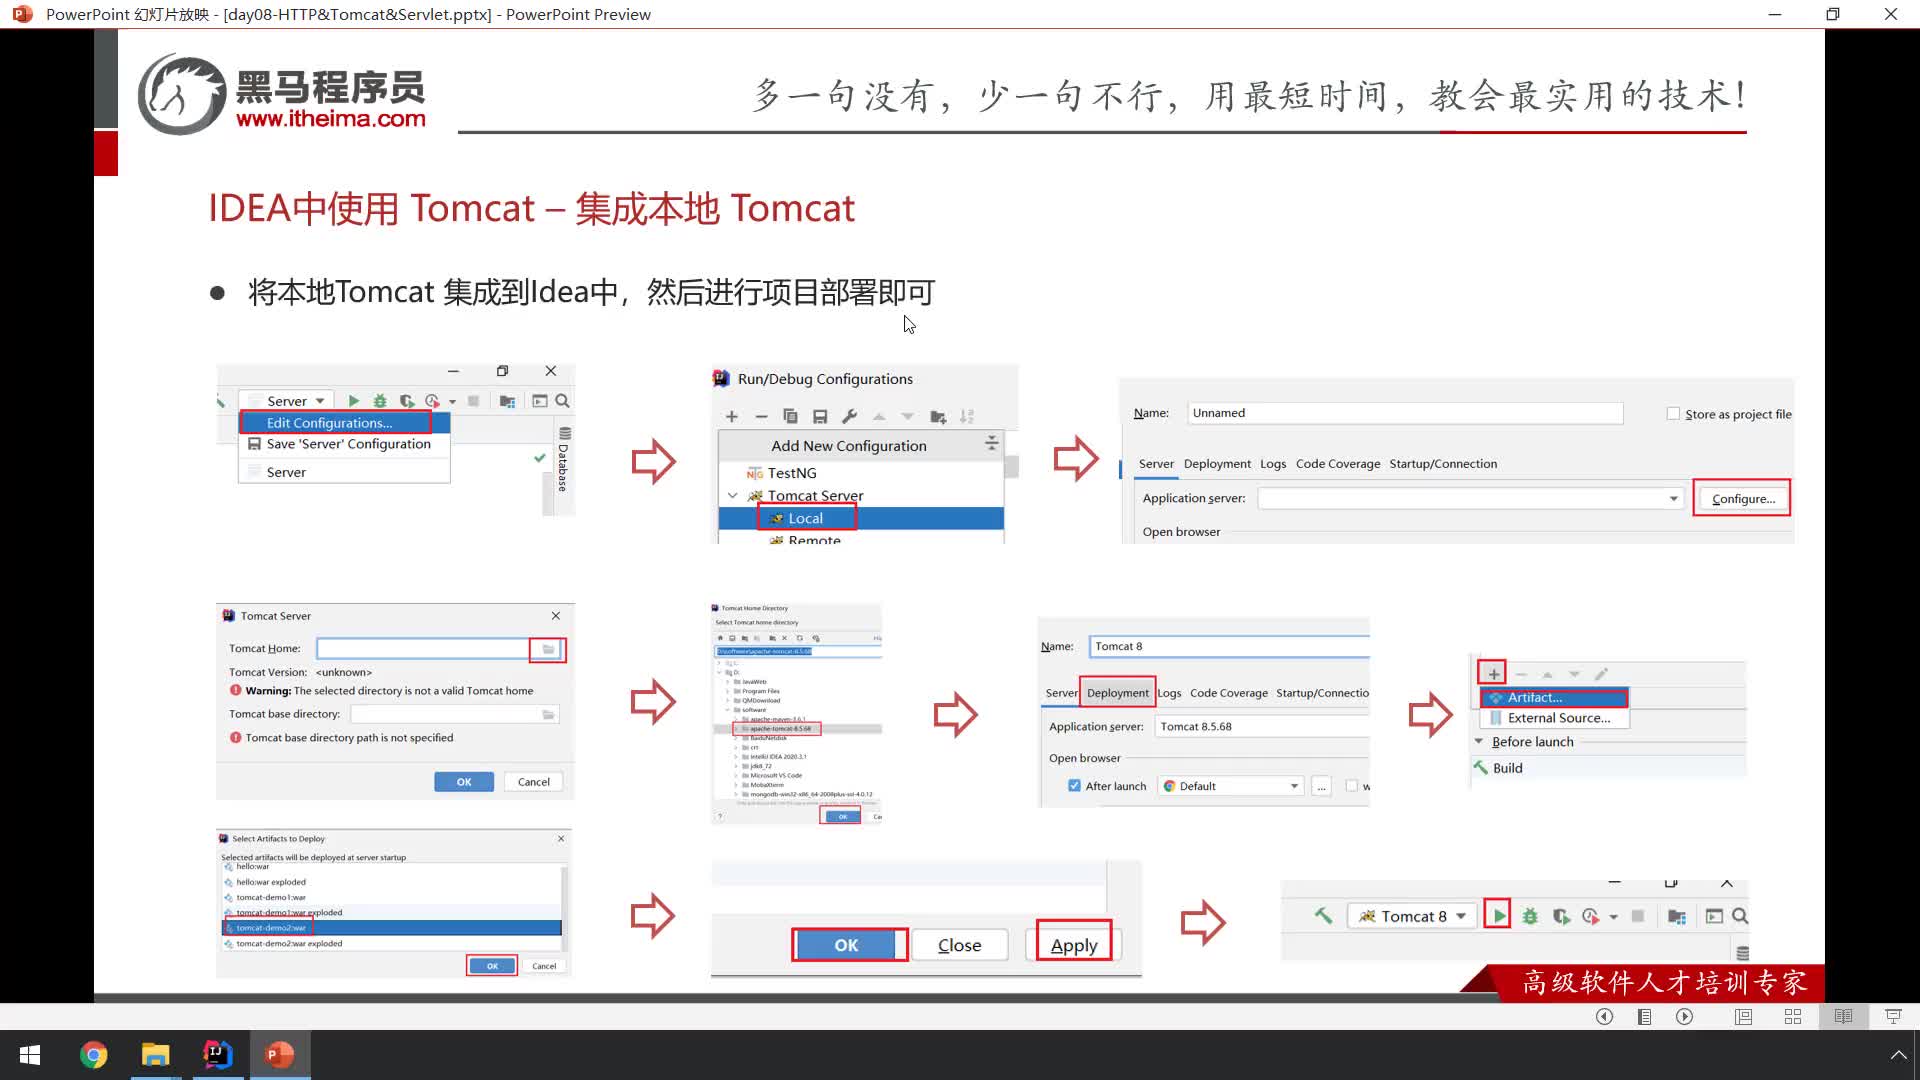This screenshot has height=1080, width=1920.
Task: Click plus icon above Artifact... menu
Action: pos(1494,673)
